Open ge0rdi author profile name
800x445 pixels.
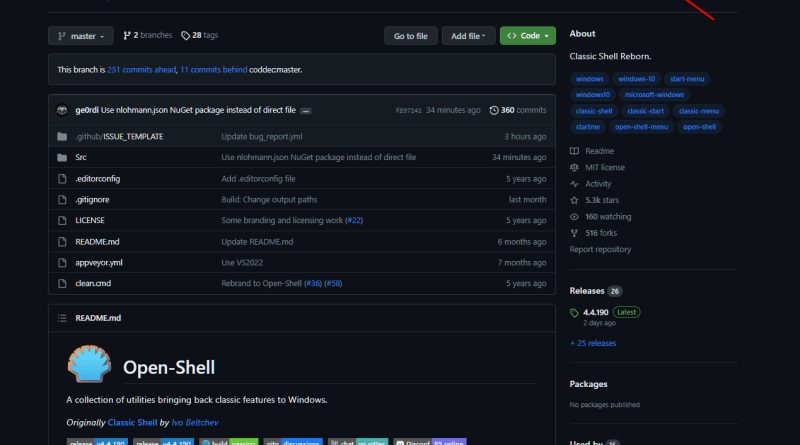coord(87,110)
